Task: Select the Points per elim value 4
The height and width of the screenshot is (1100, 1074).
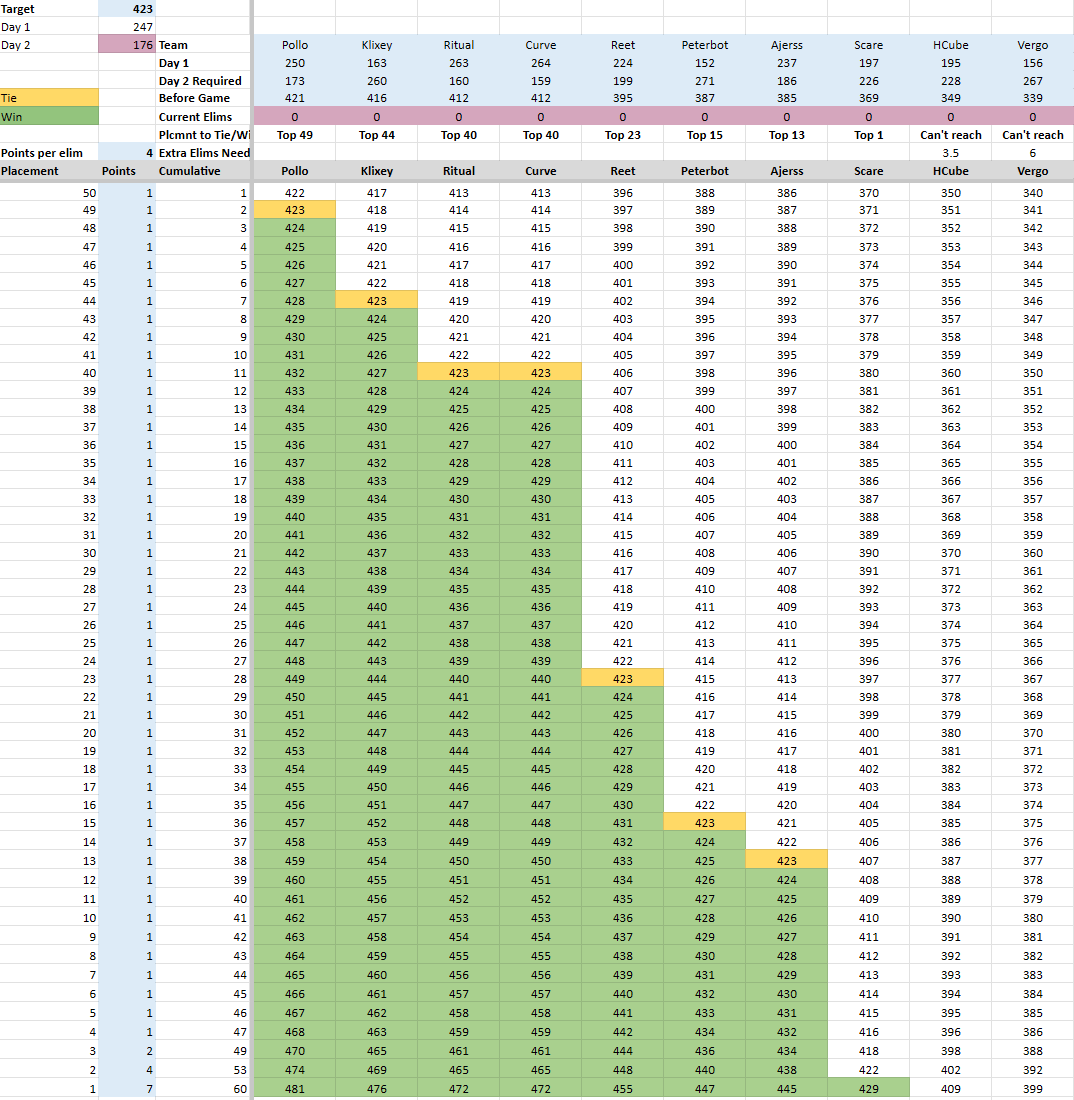Action: point(126,153)
